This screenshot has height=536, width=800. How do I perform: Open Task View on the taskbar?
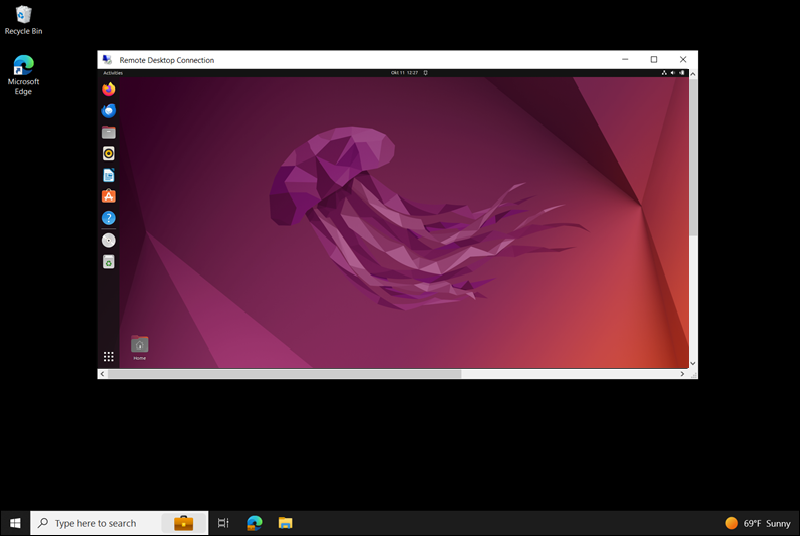(223, 523)
